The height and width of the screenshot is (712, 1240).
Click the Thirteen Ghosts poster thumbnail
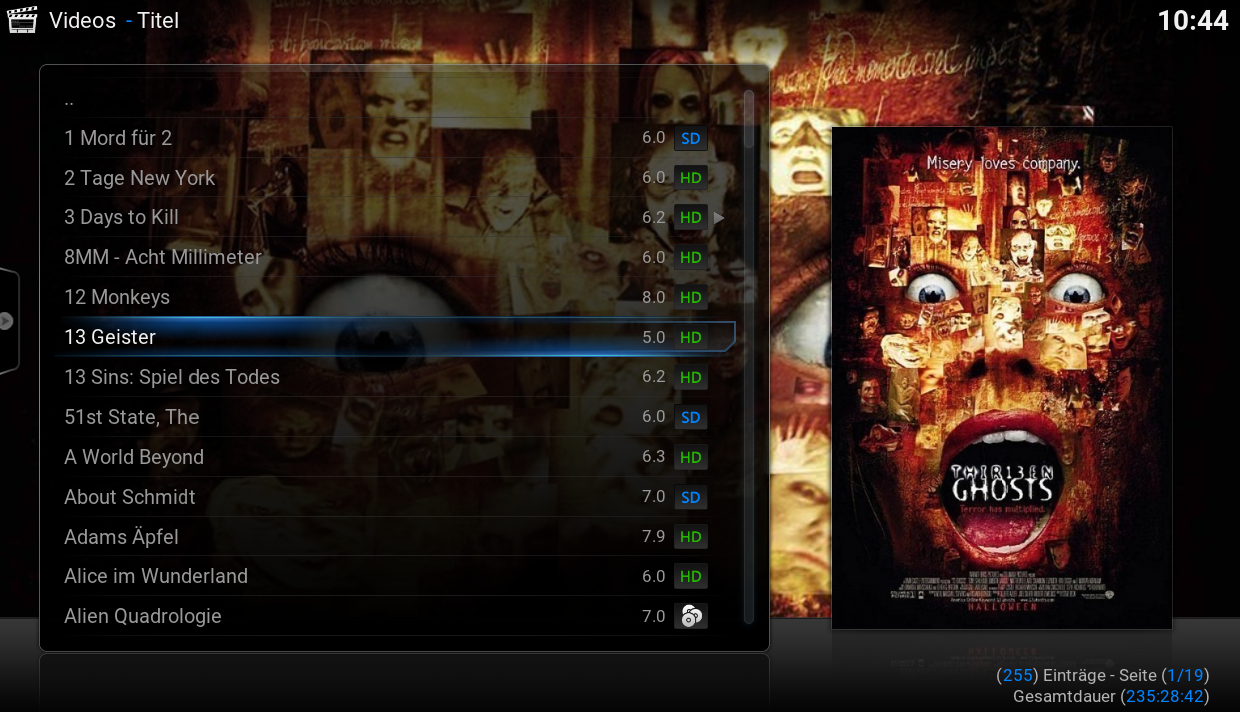click(1002, 378)
